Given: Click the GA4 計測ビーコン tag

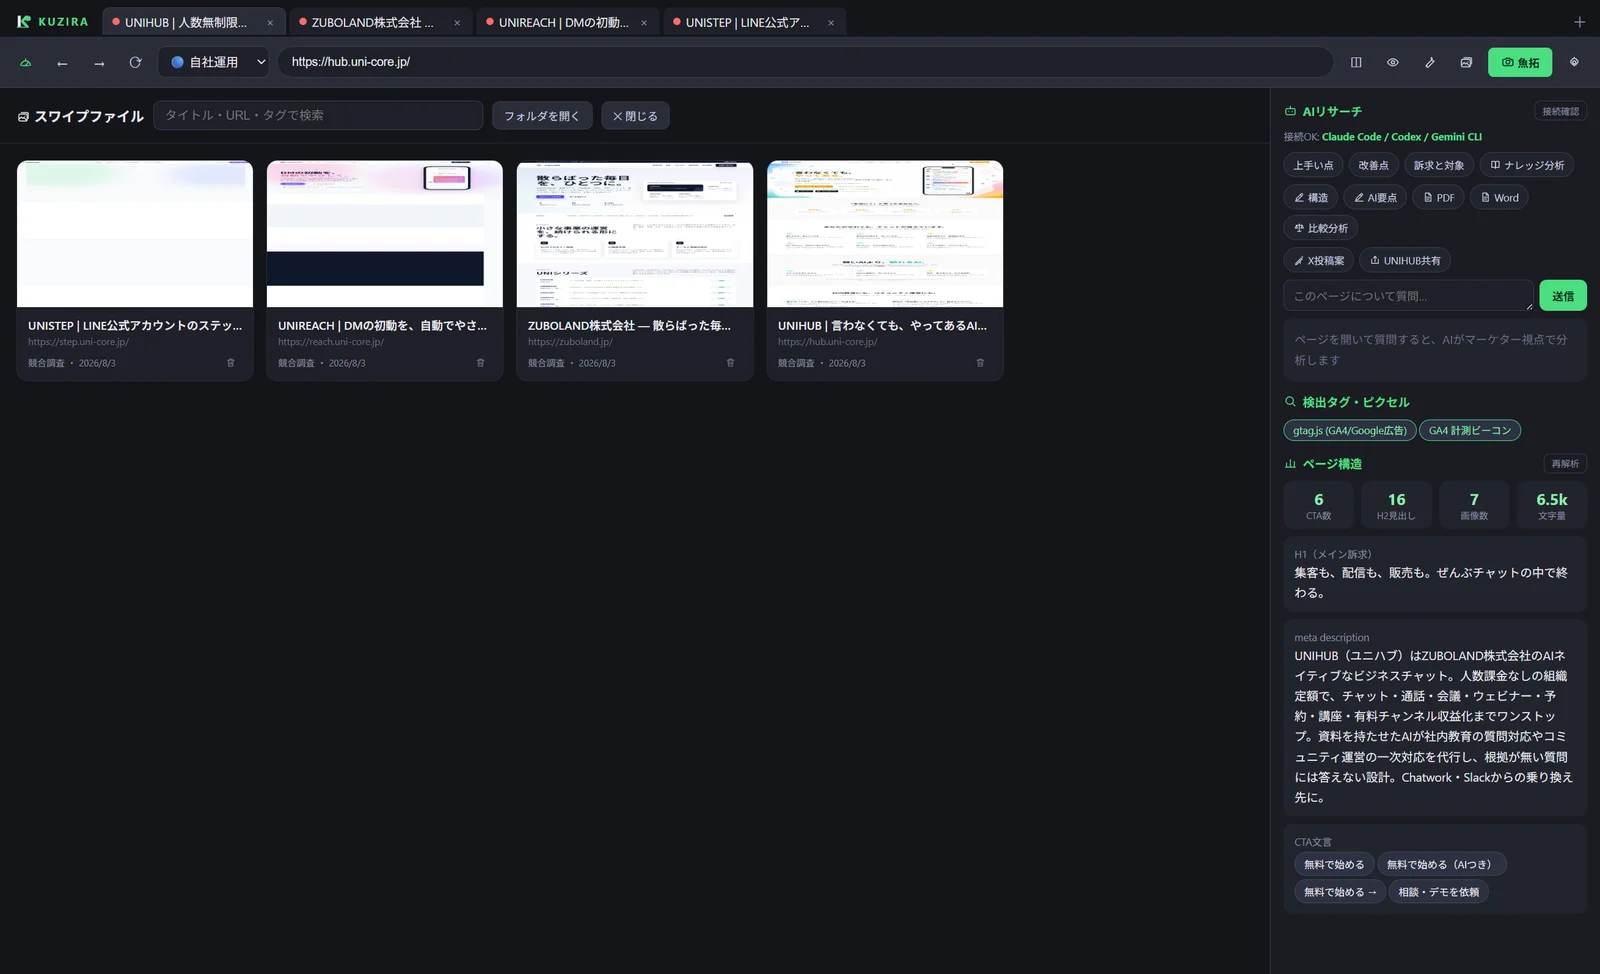Looking at the screenshot, I should pyautogui.click(x=1470, y=430).
